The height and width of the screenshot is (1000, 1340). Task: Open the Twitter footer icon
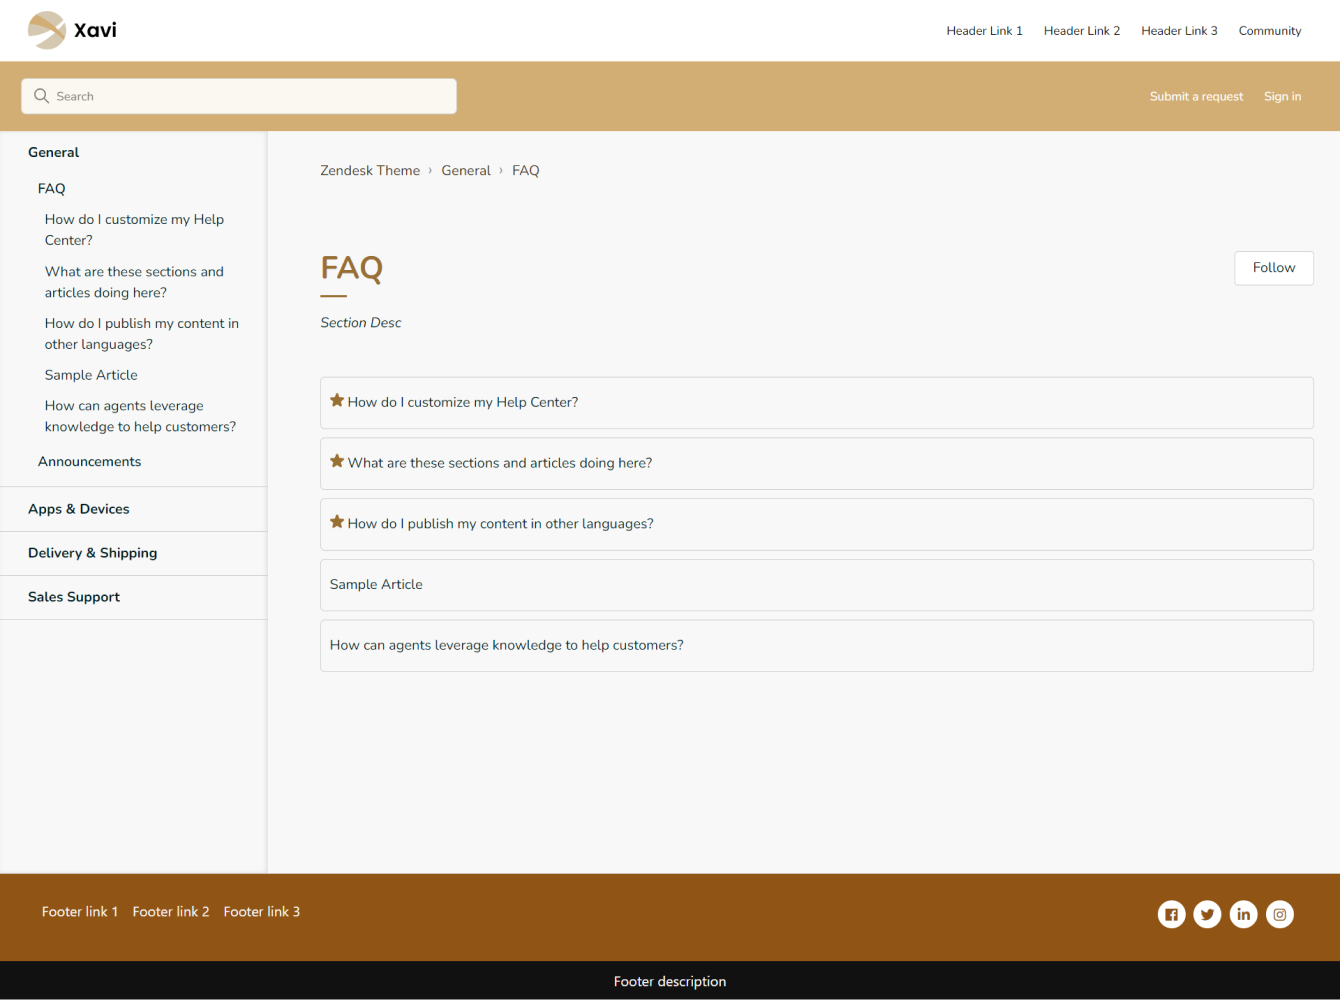pyautogui.click(x=1207, y=914)
